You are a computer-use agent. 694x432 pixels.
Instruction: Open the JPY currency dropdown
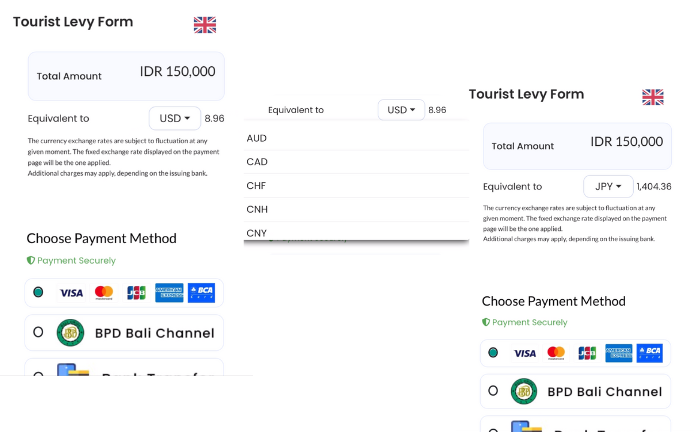coord(608,186)
